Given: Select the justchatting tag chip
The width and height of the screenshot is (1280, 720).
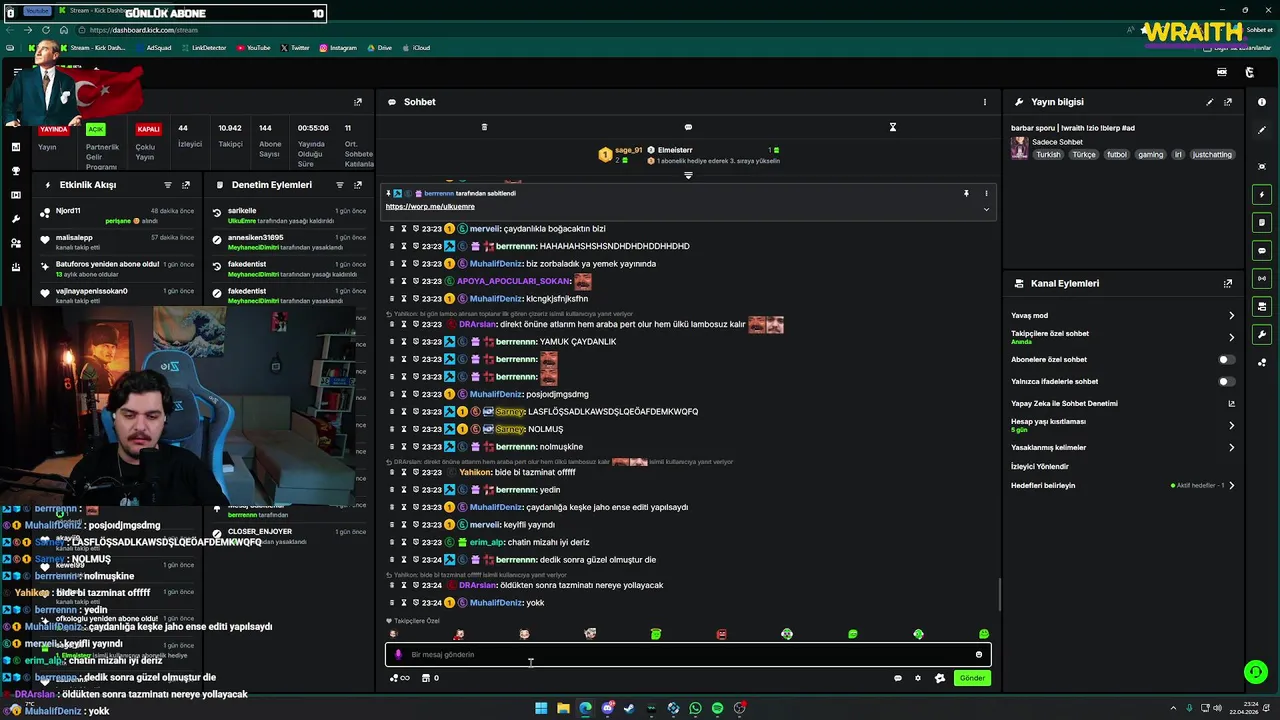Looking at the screenshot, I should 1212,155.
